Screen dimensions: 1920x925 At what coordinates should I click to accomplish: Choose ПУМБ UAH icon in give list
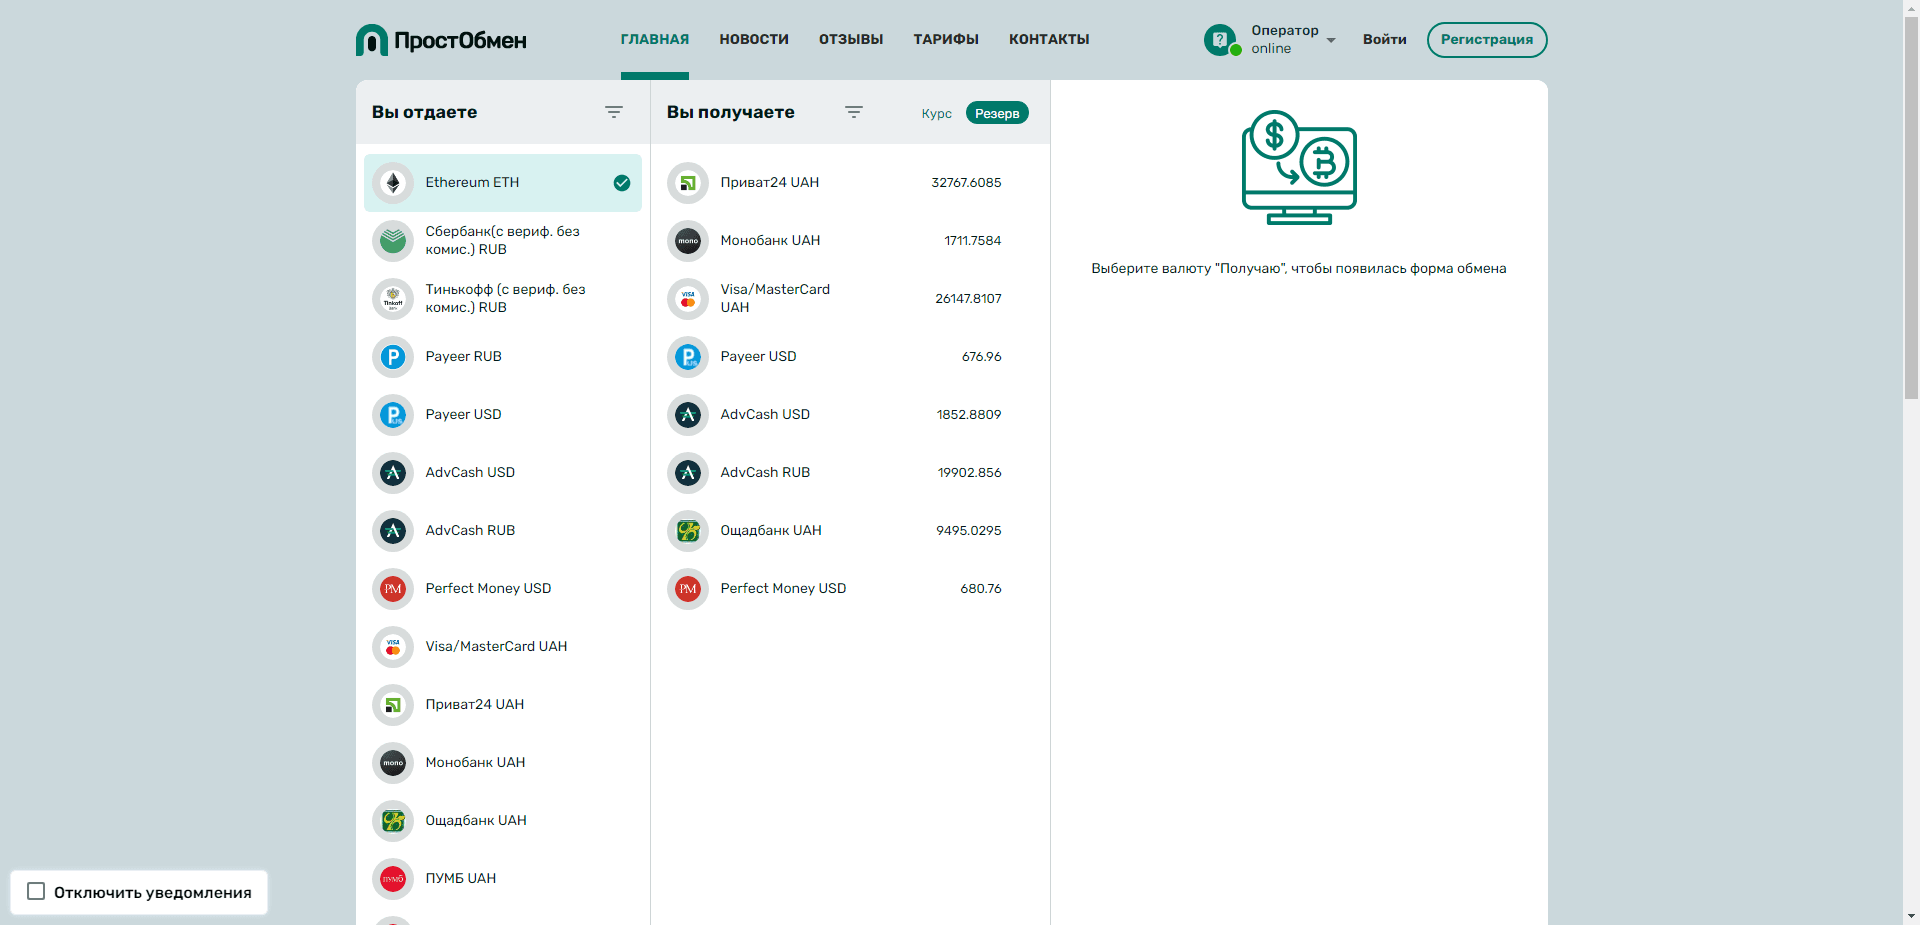(393, 879)
